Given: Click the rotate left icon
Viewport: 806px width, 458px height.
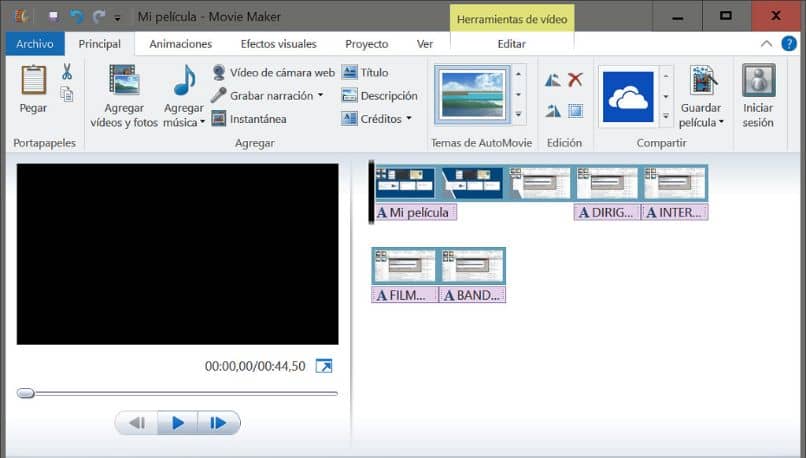Looking at the screenshot, I should click(x=553, y=80).
